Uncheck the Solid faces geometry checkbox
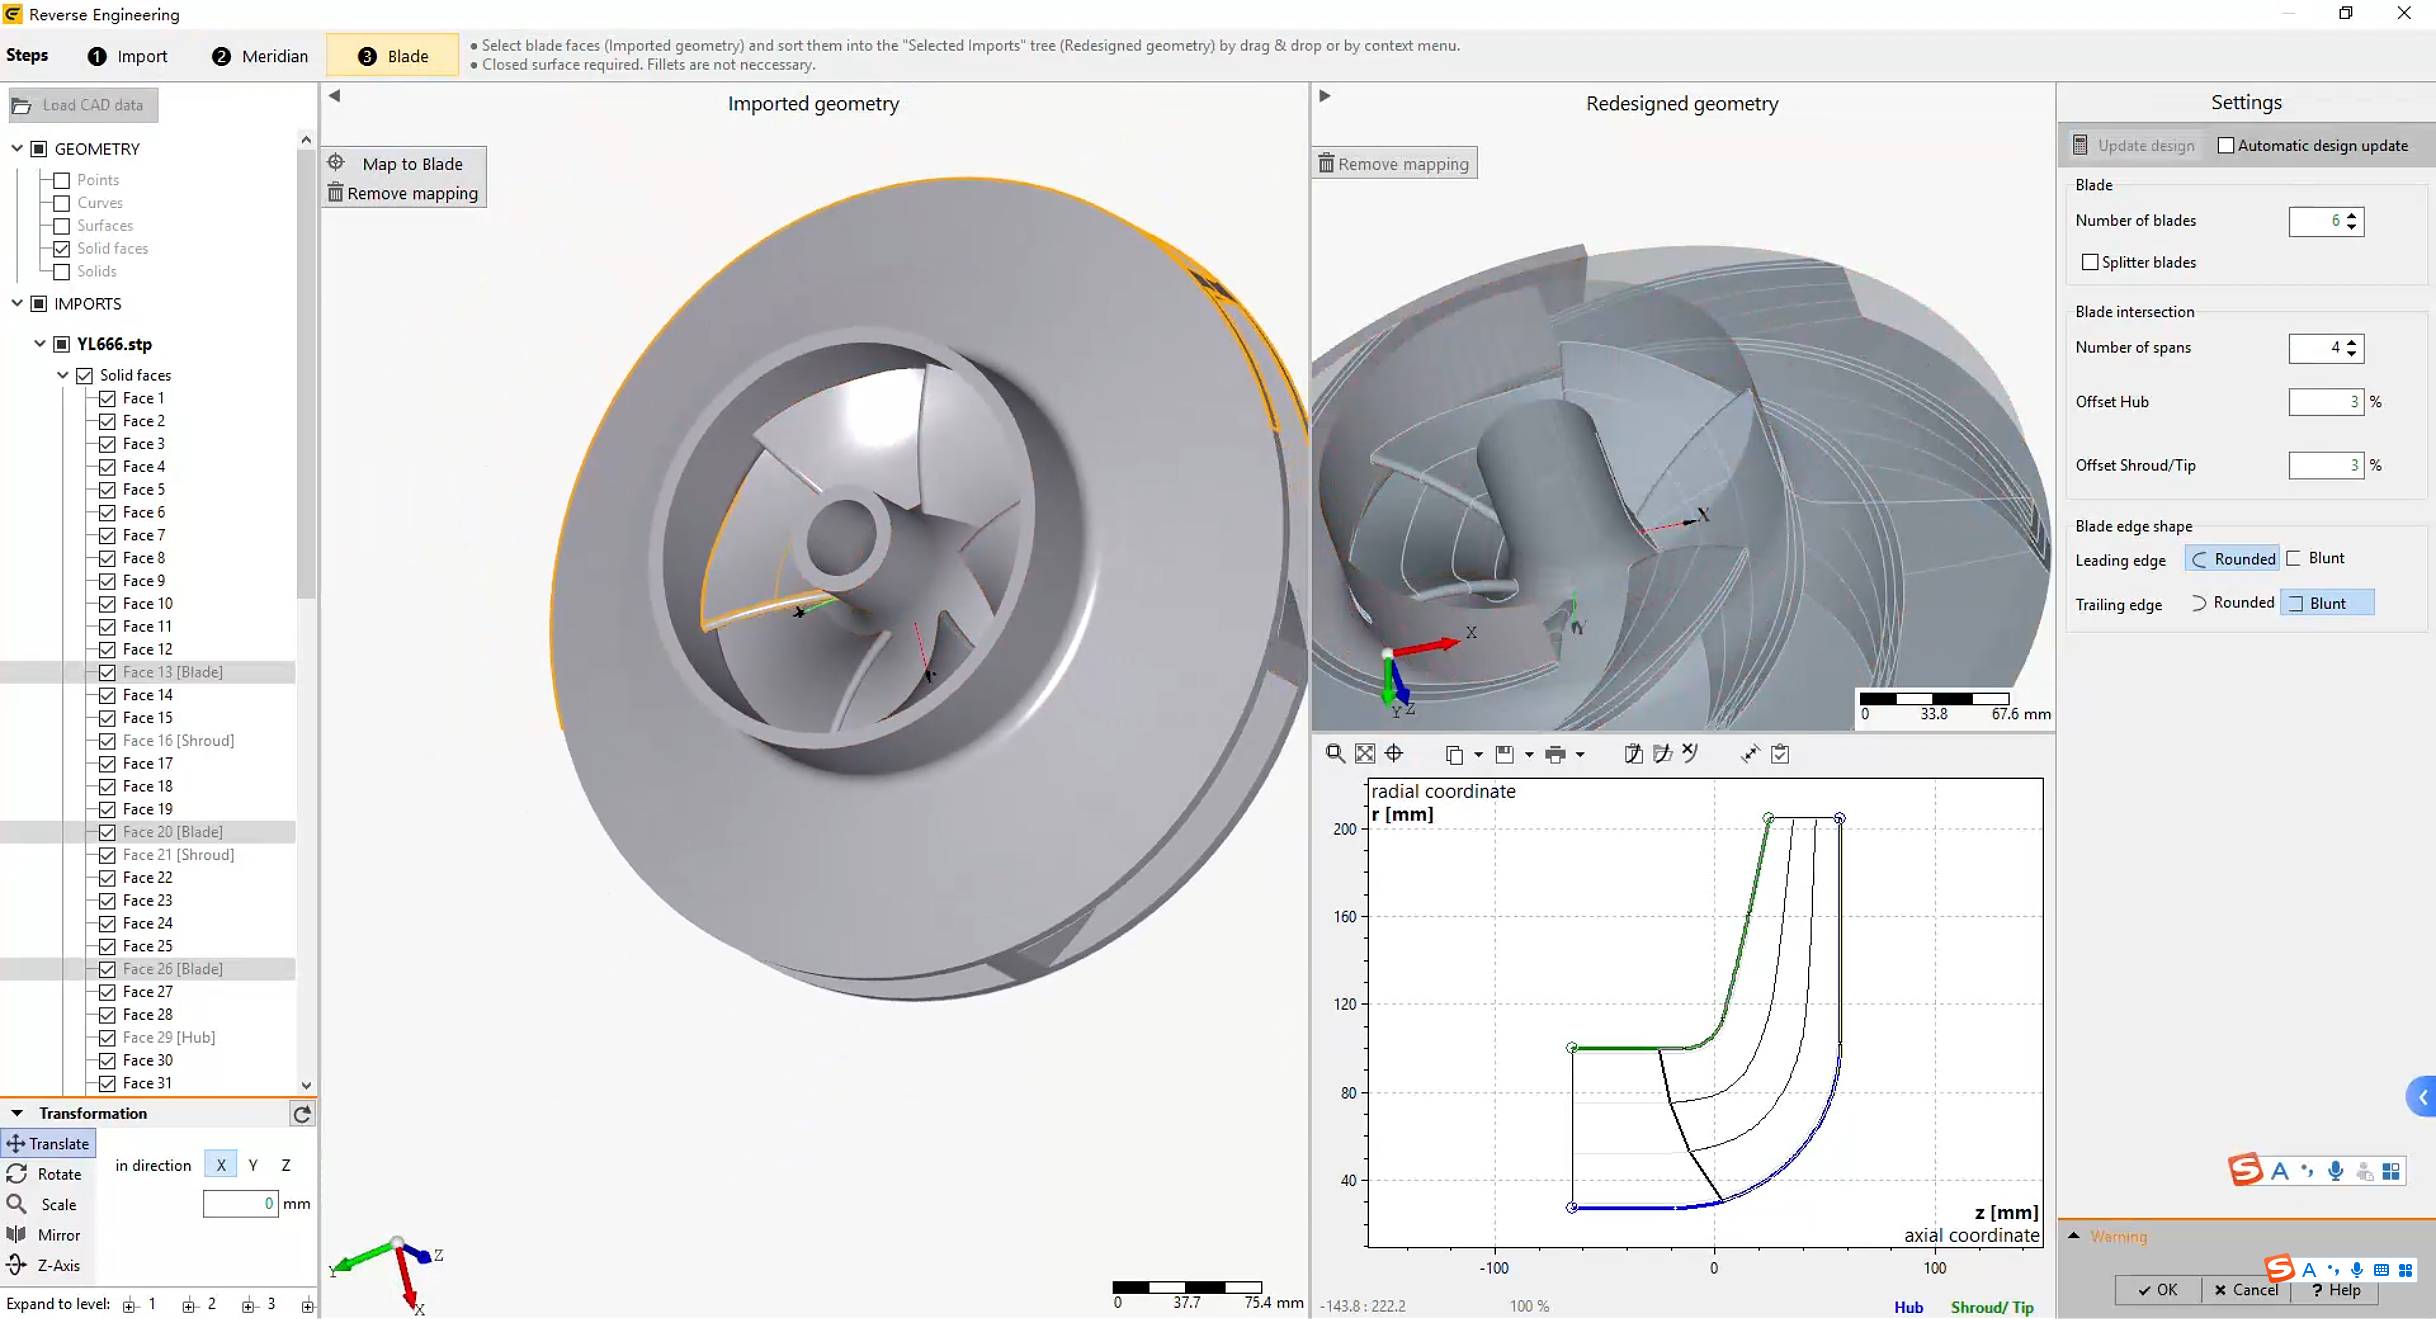The width and height of the screenshot is (2436, 1319). pos(62,249)
